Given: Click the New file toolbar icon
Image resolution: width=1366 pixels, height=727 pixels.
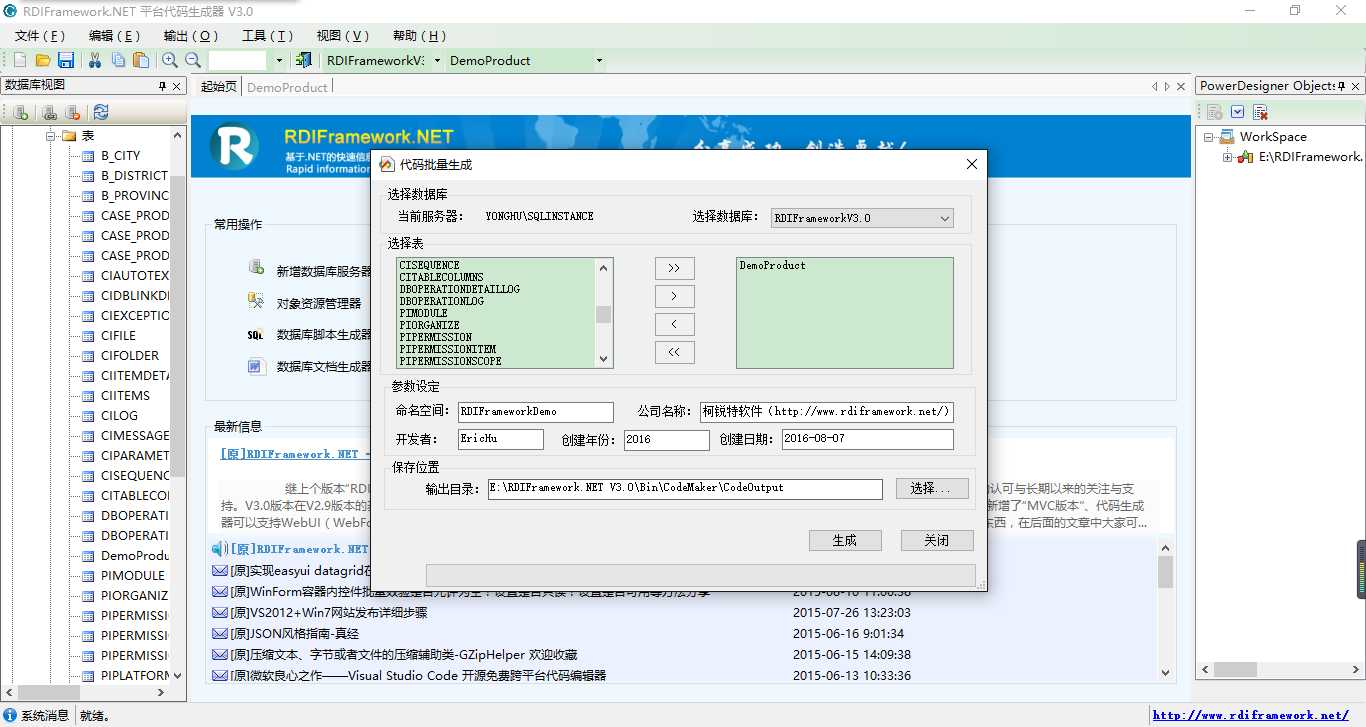Looking at the screenshot, I should coord(19,60).
